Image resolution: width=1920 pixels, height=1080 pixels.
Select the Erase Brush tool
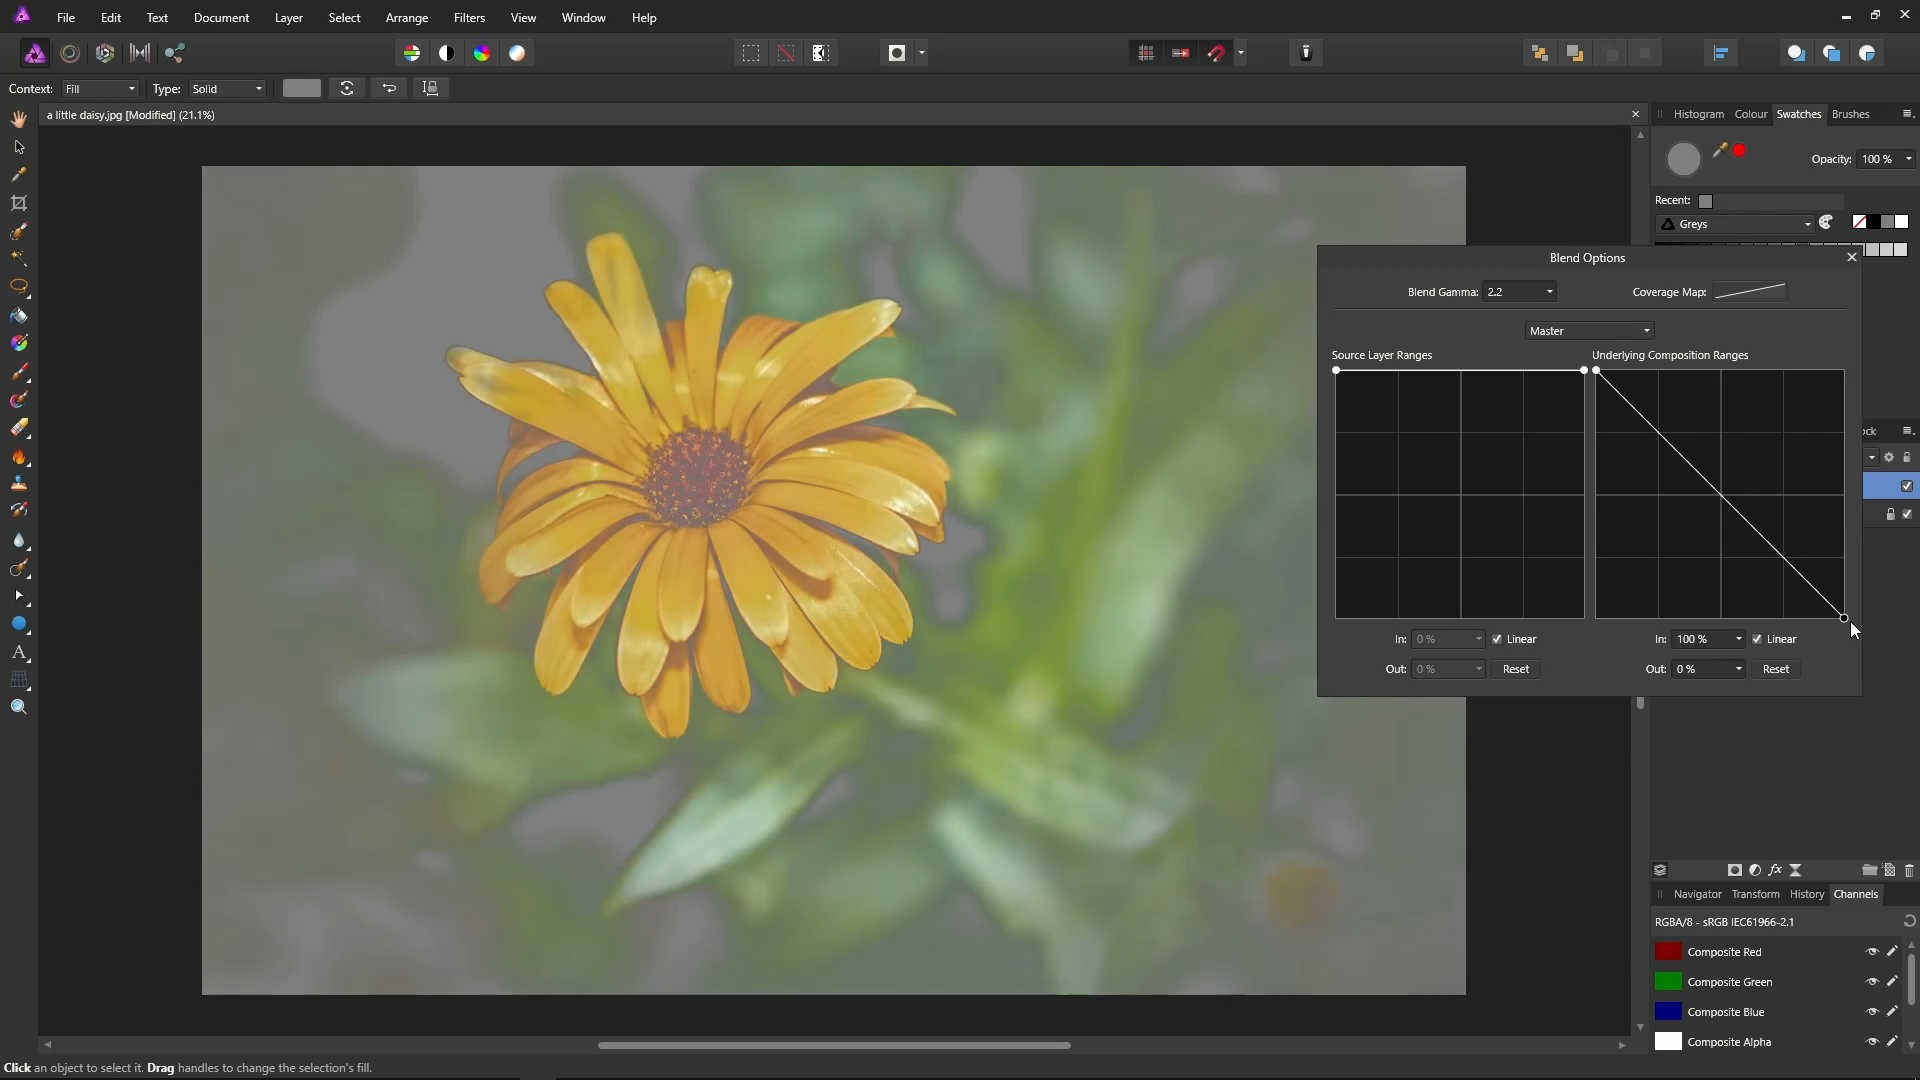(x=19, y=428)
